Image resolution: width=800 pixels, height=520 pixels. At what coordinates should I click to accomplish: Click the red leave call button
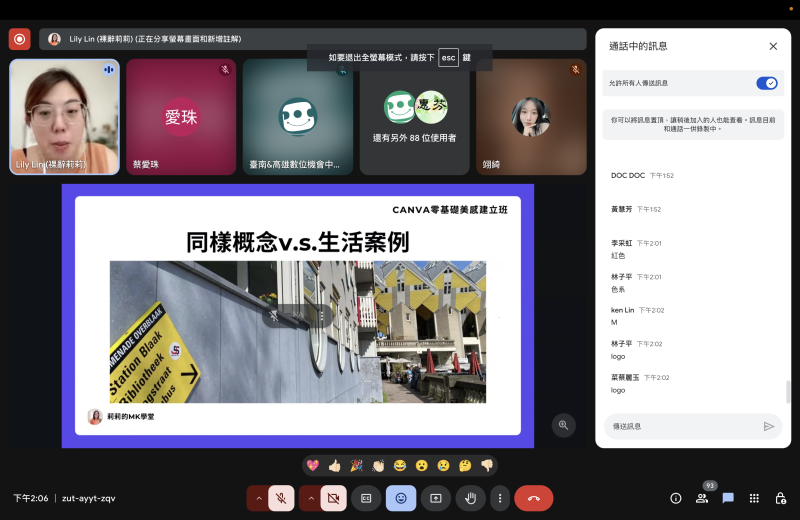tap(534, 499)
